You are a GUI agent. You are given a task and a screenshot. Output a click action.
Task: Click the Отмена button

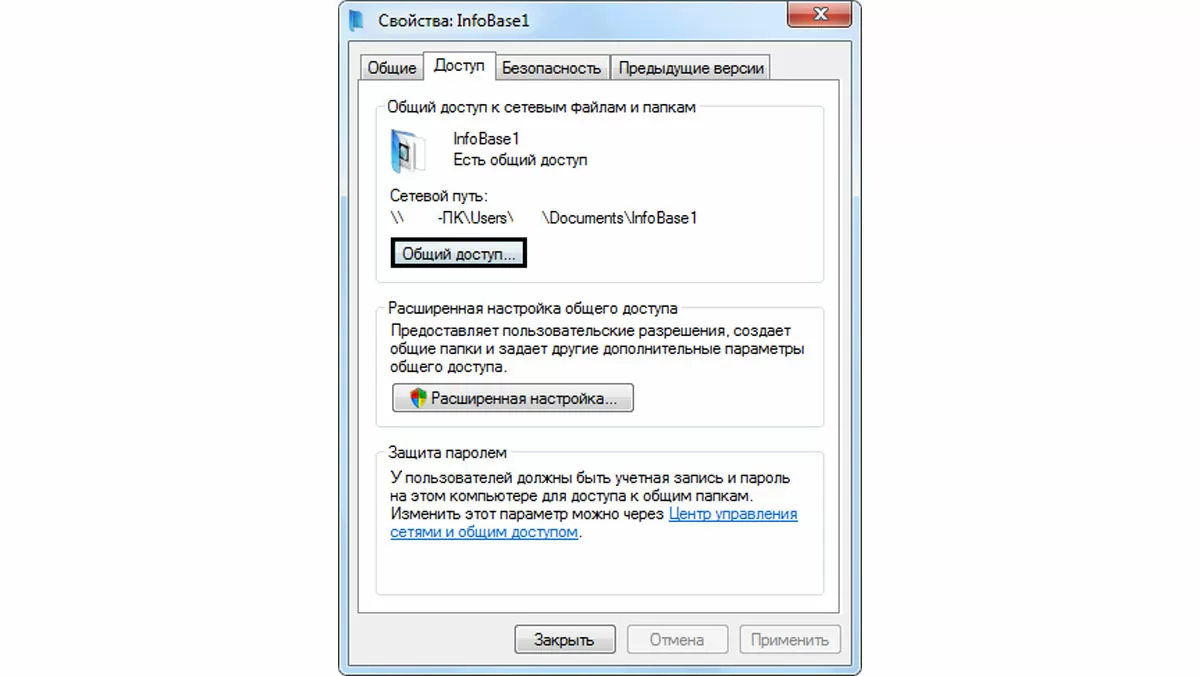[676, 639]
